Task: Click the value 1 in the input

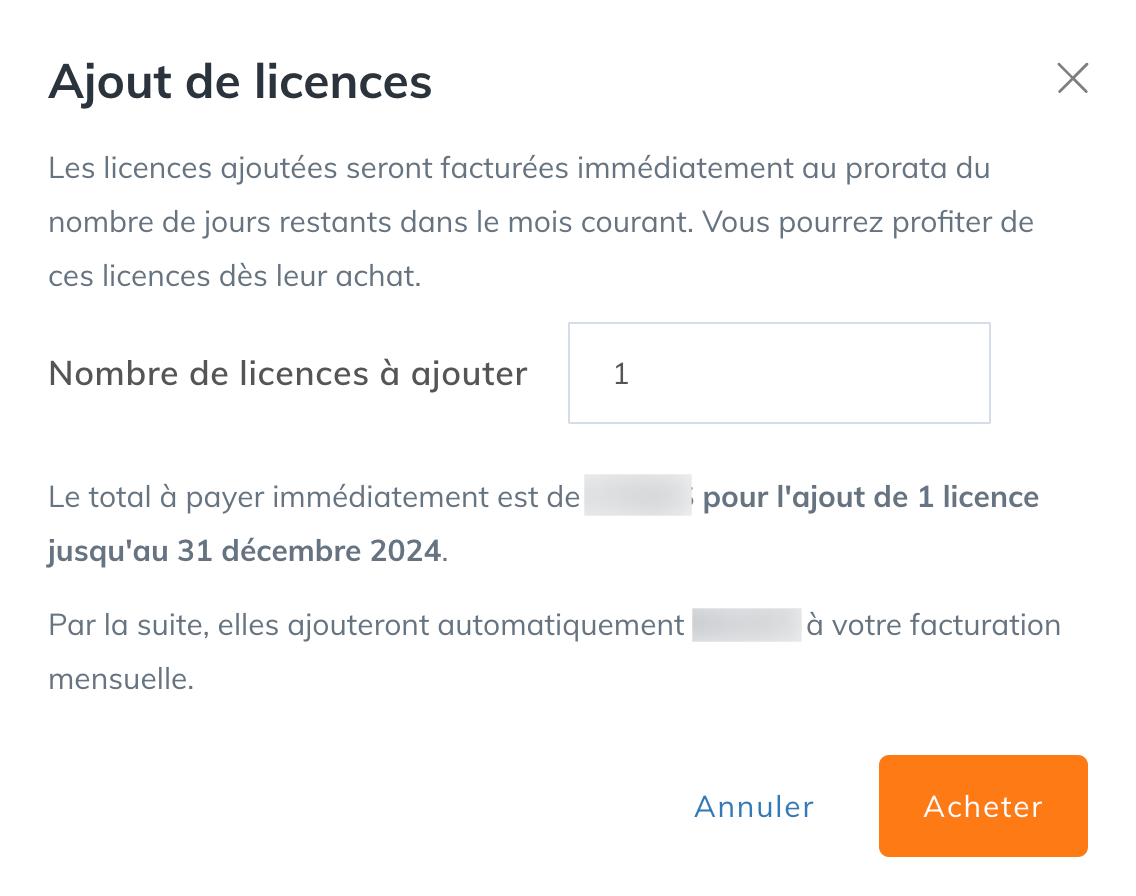Action: [x=621, y=374]
